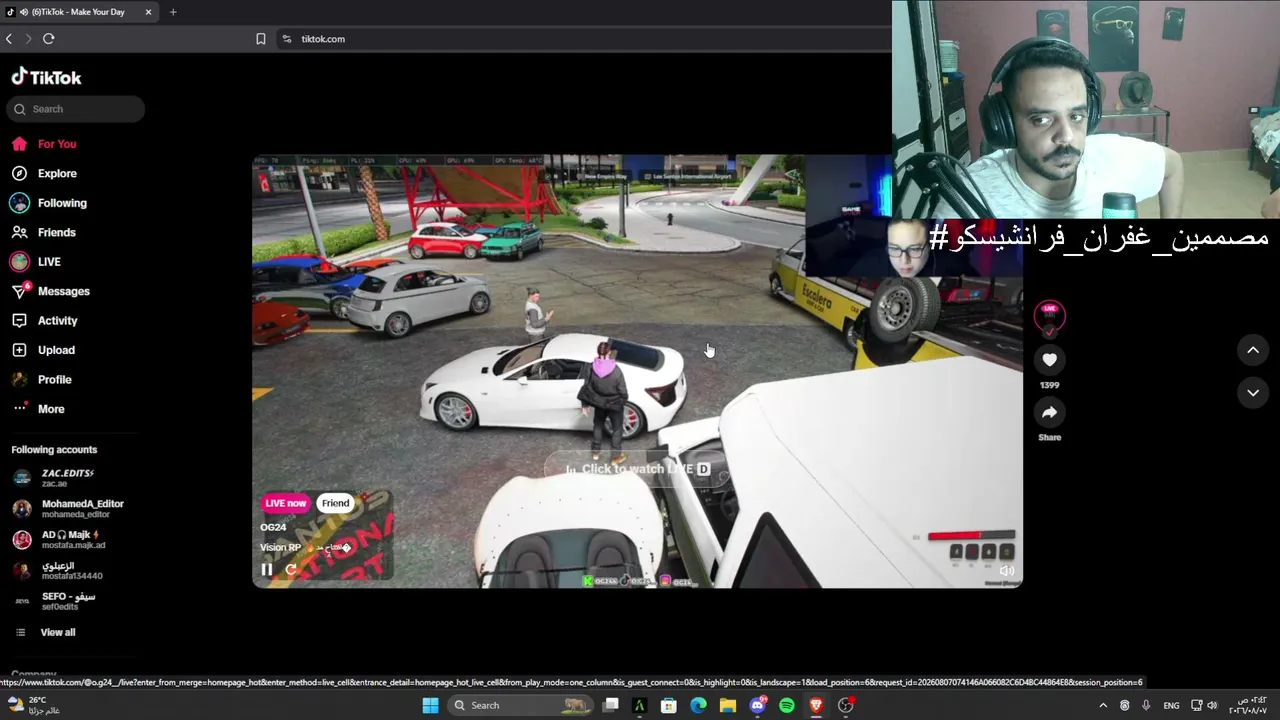Select LIVE in the sidebar
1280x720 pixels.
[49, 262]
